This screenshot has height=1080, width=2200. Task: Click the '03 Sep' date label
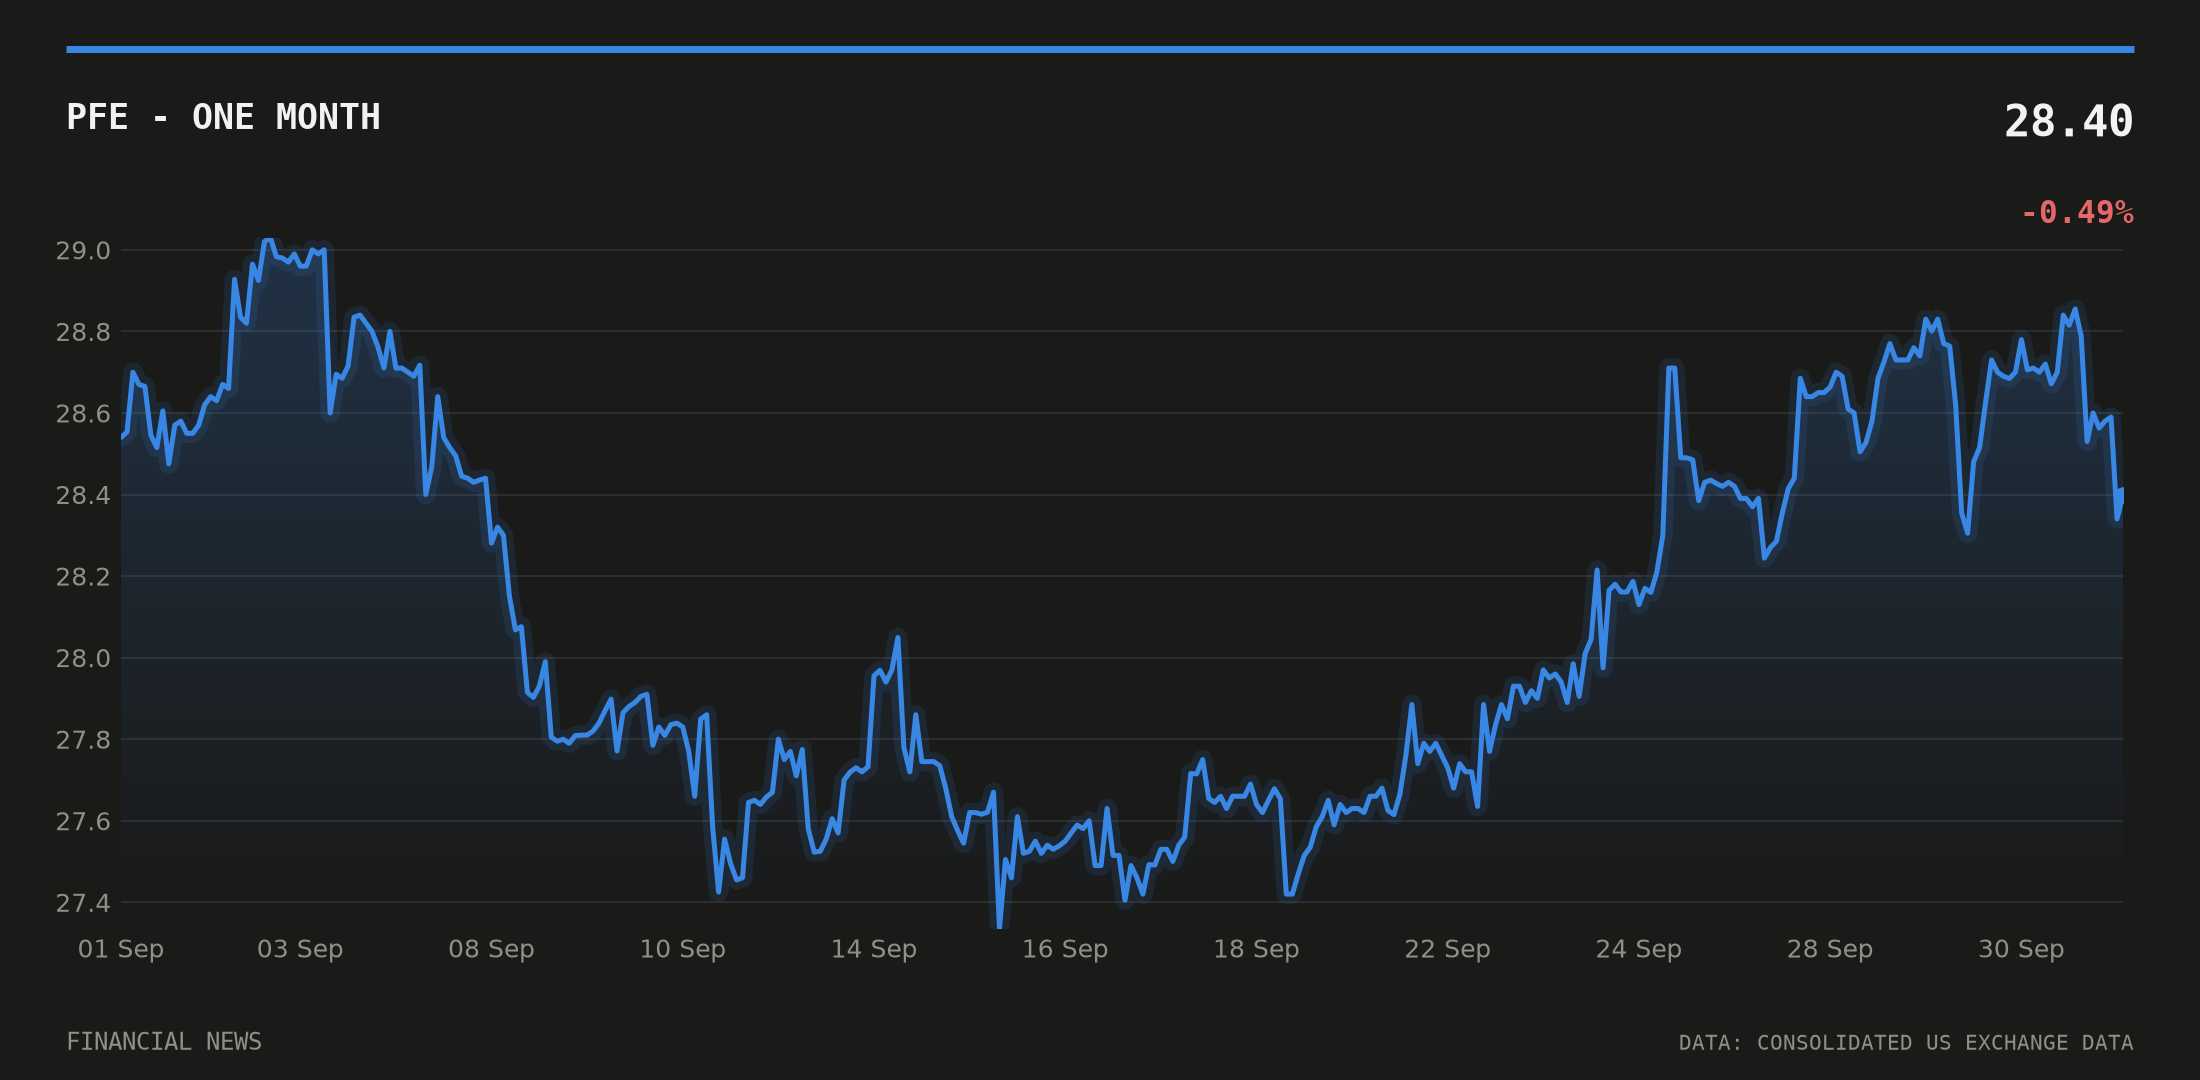click(300, 949)
